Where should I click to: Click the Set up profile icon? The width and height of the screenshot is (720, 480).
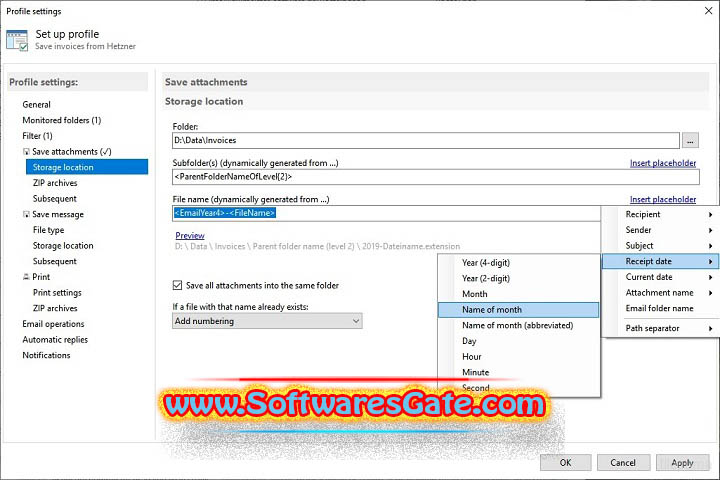coord(17,40)
